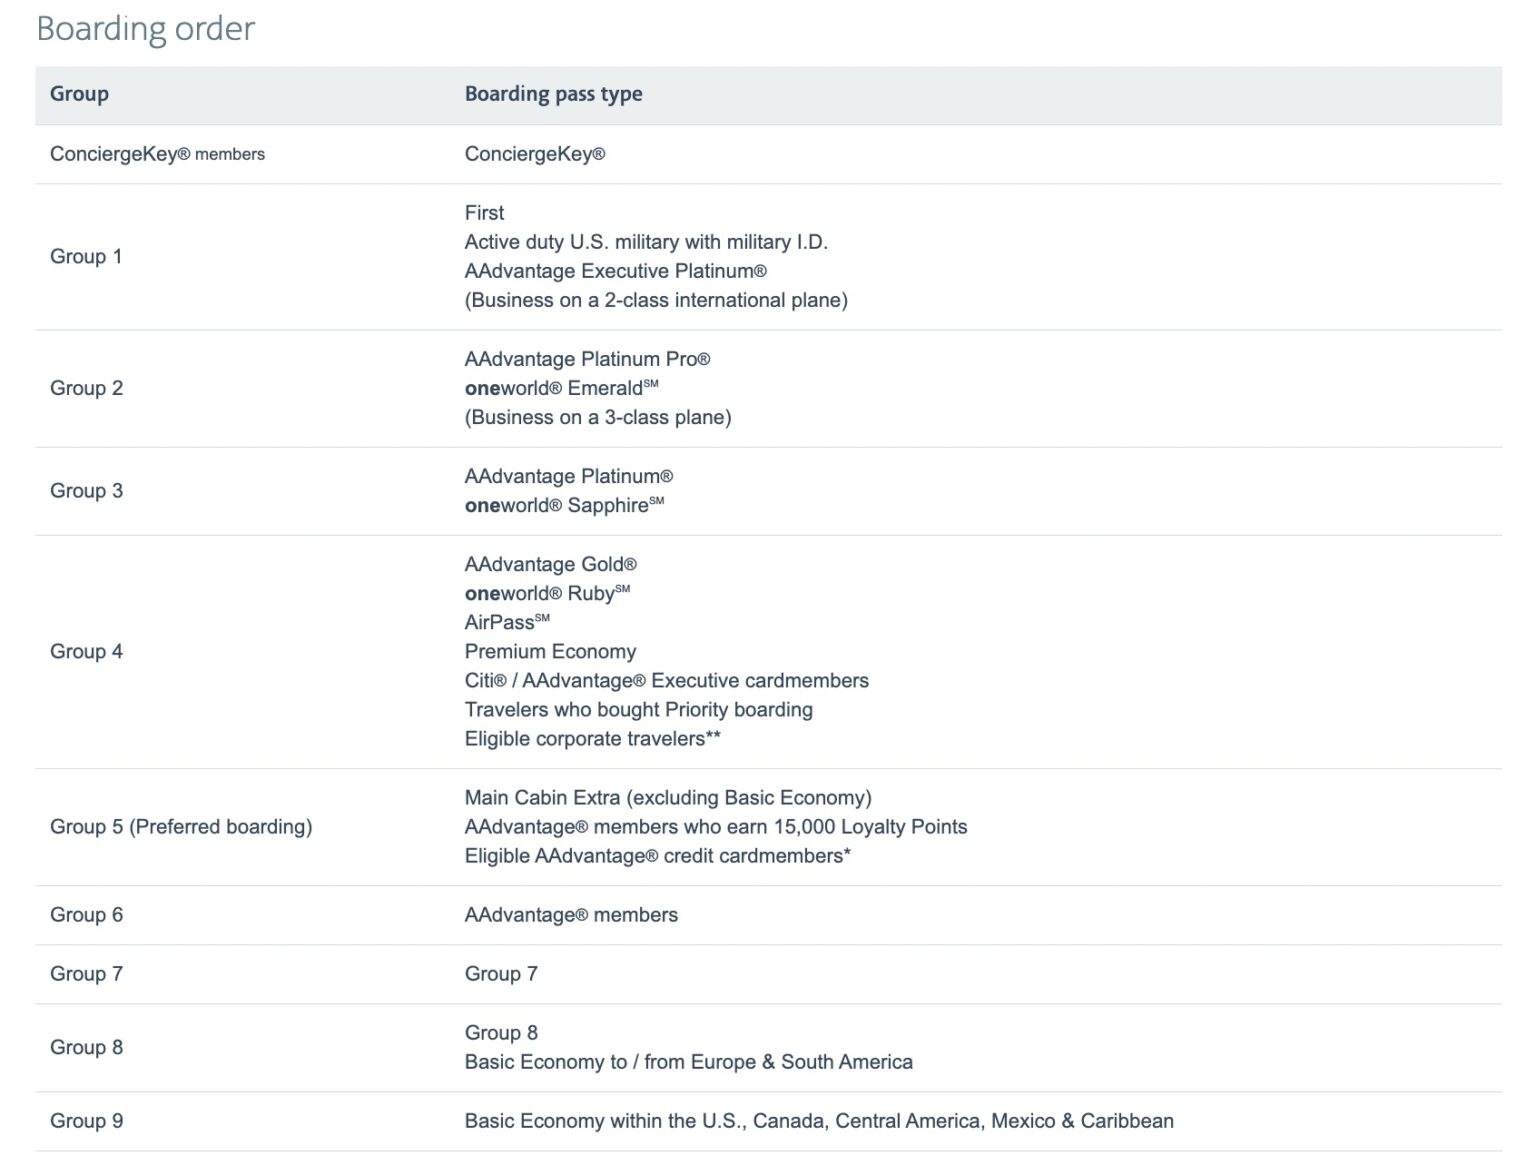1536x1175 pixels.
Task: Click the "Group 3" row label
Action: click(x=86, y=490)
